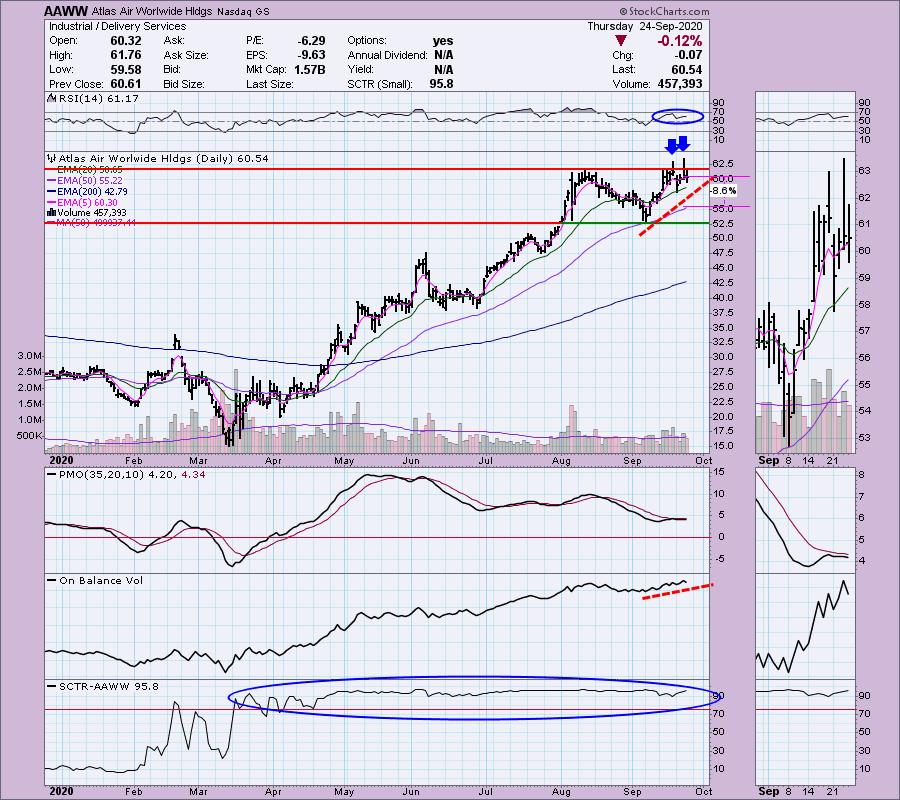The width and height of the screenshot is (900, 800).
Task: Click the 3.0M volume scale label
Action: pos(30,356)
